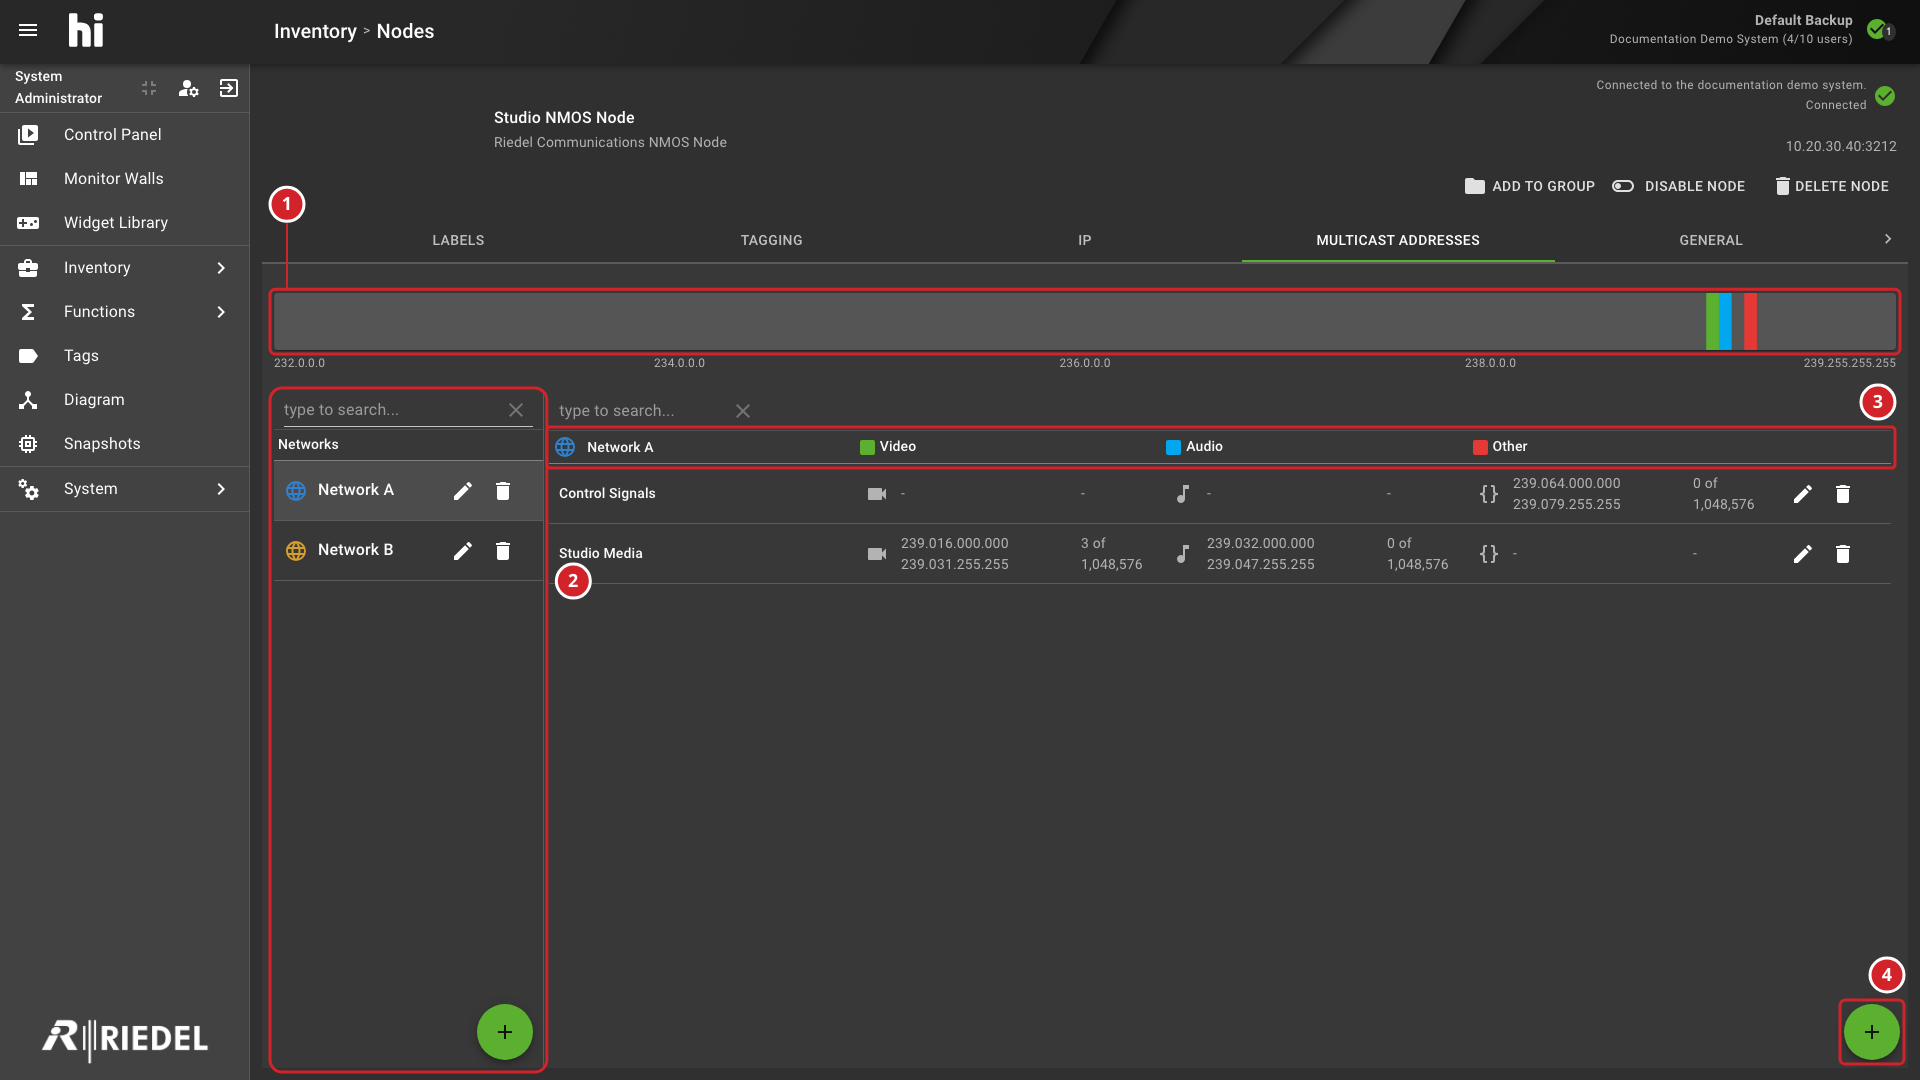This screenshot has height=1080, width=1920.
Task: Switch to the Labels tab
Action: (x=458, y=240)
